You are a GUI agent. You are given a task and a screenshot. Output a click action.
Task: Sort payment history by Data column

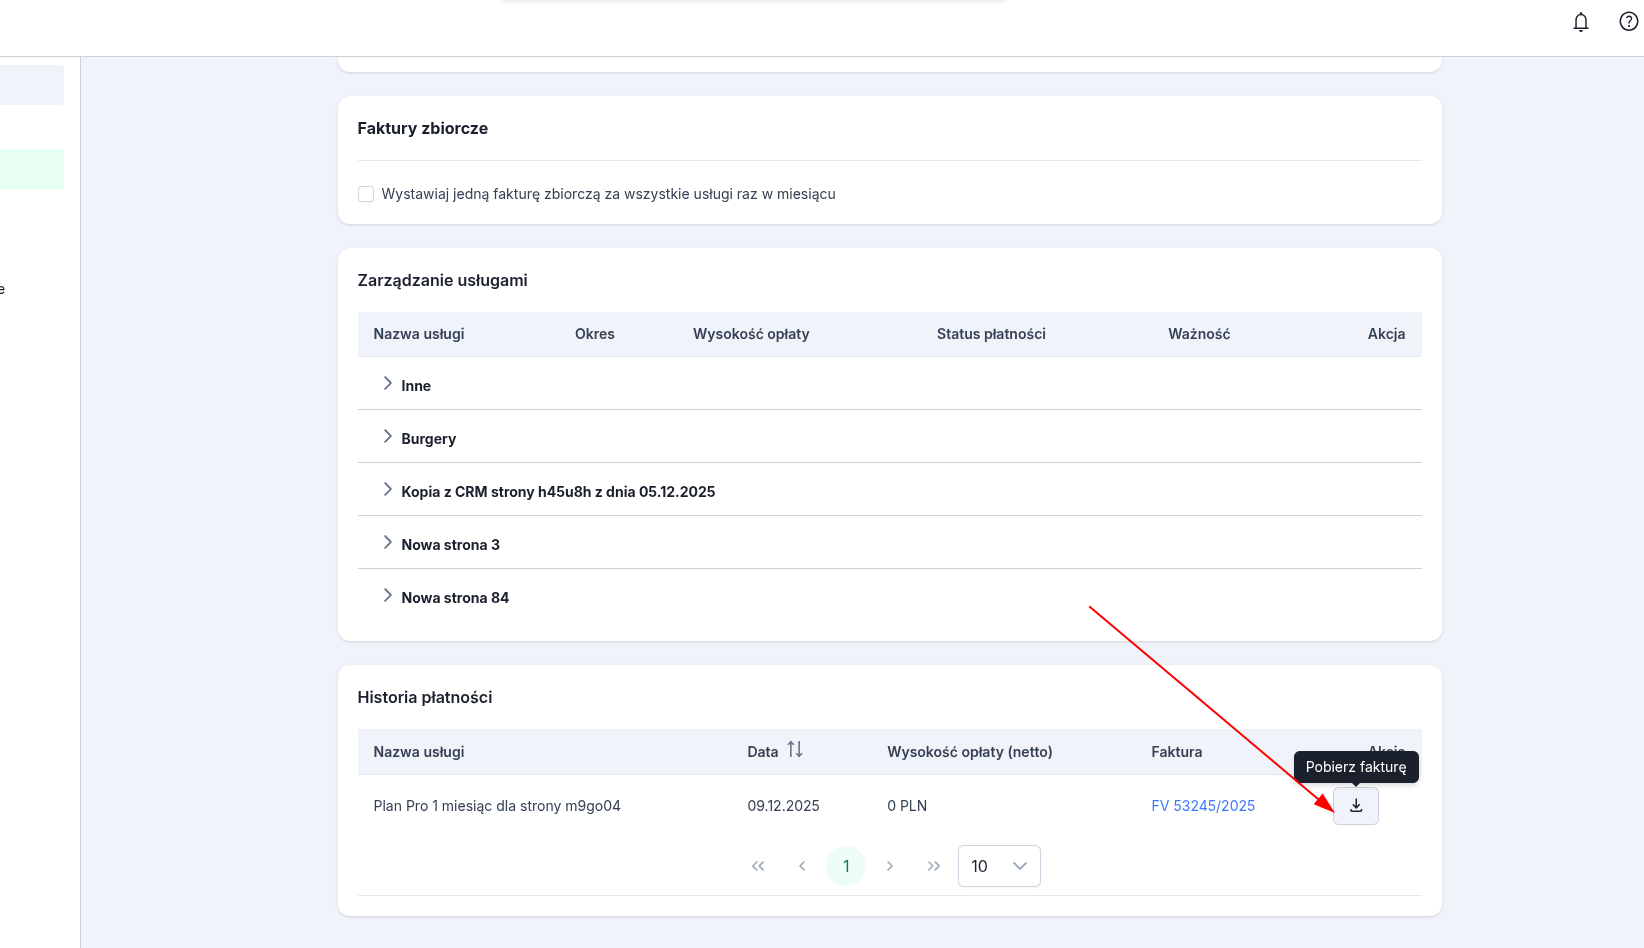point(794,750)
